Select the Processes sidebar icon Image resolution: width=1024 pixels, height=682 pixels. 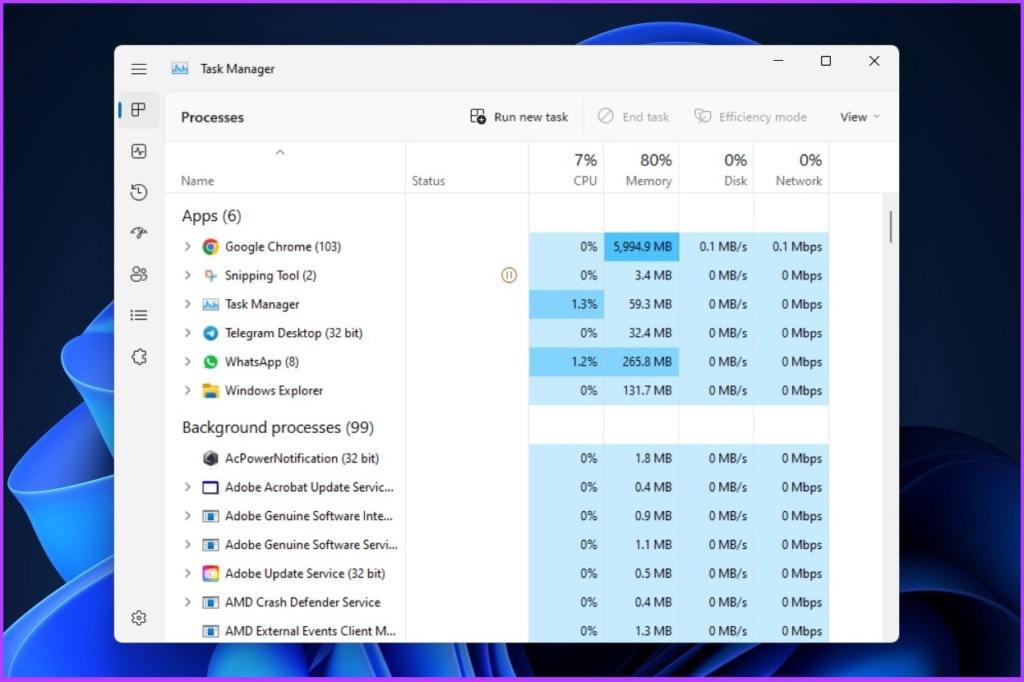point(138,110)
